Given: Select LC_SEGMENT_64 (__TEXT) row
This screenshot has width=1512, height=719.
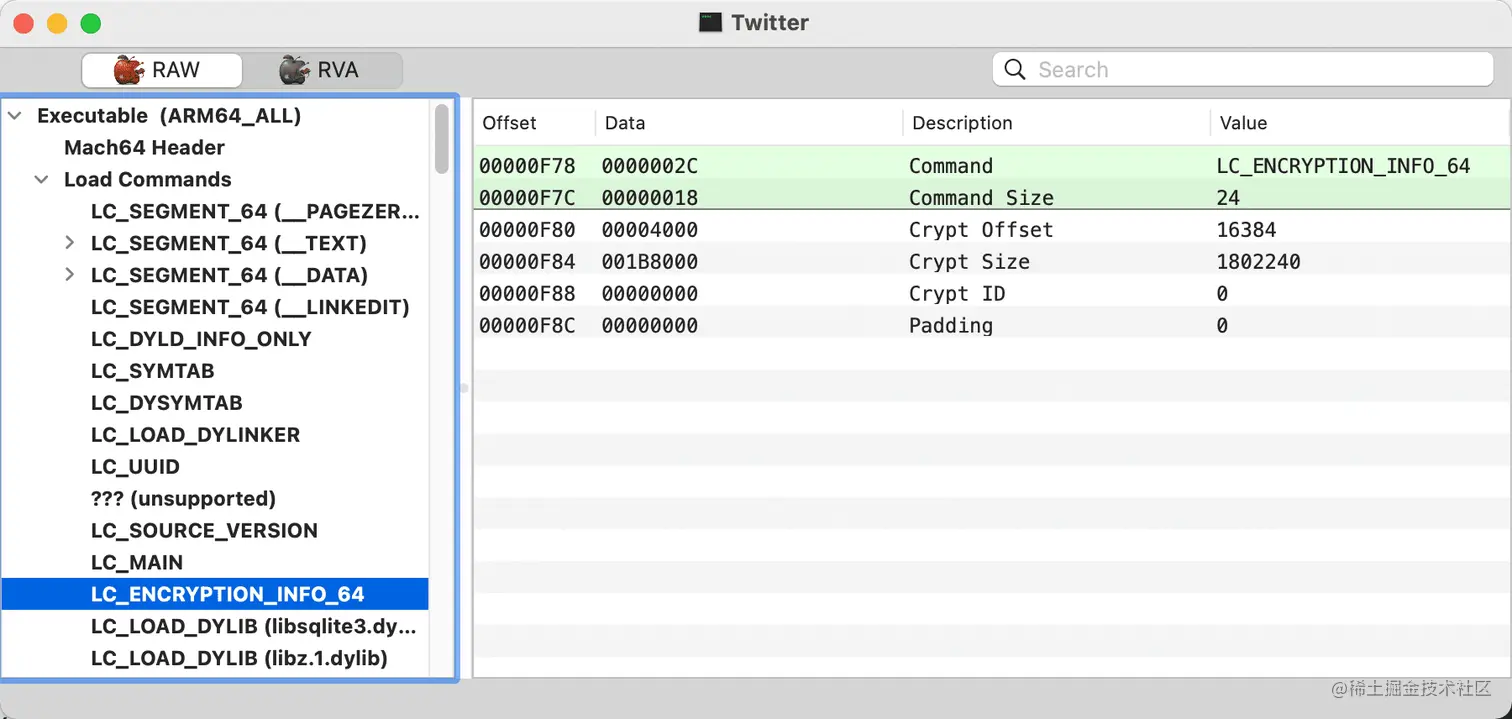Looking at the screenshot, I should pyautogui.click(x=216, y=244).
